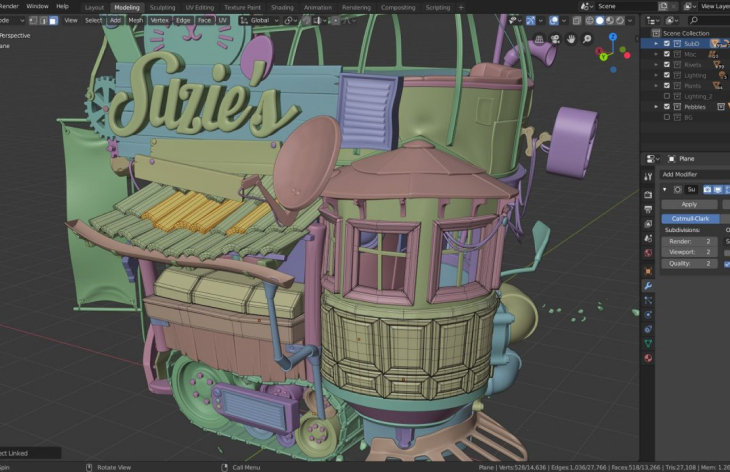730x472 pixels.
Task: Click the zoom magnifier icon in viewport
Action: coord(588,39)
